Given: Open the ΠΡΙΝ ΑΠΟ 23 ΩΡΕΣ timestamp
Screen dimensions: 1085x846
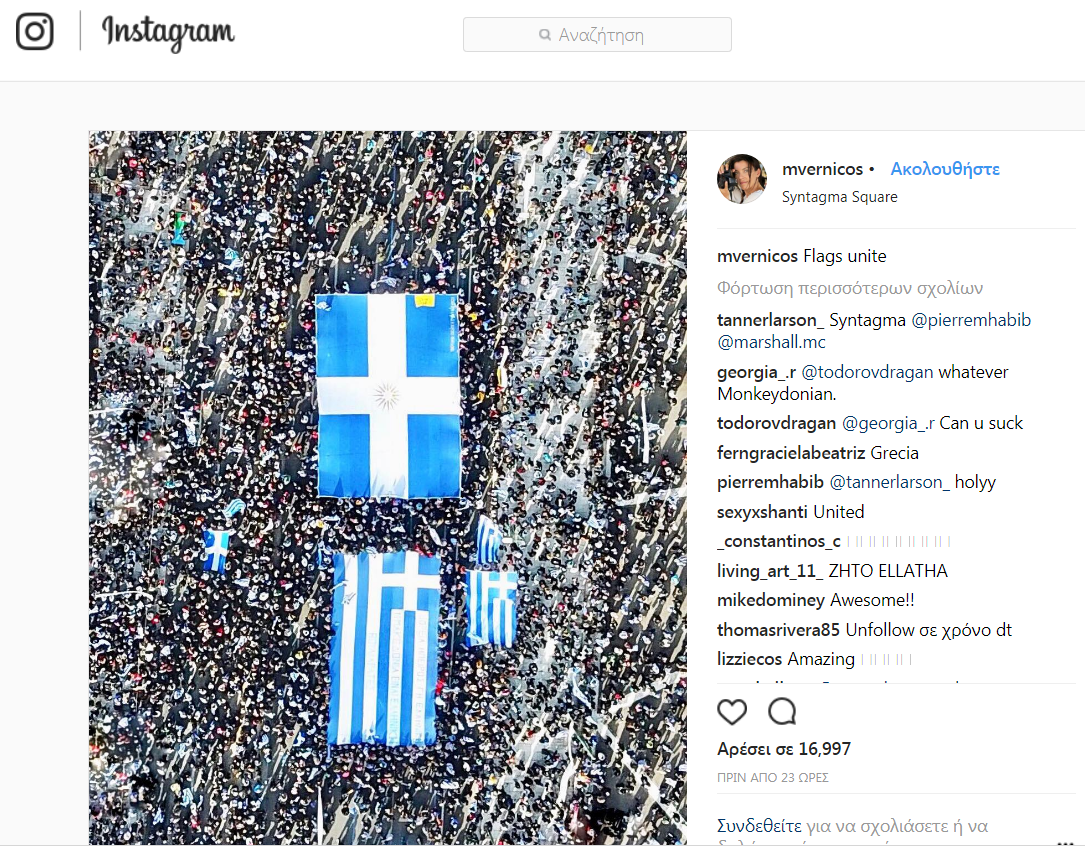Looking at the screenshot, I should coord(773,778).
